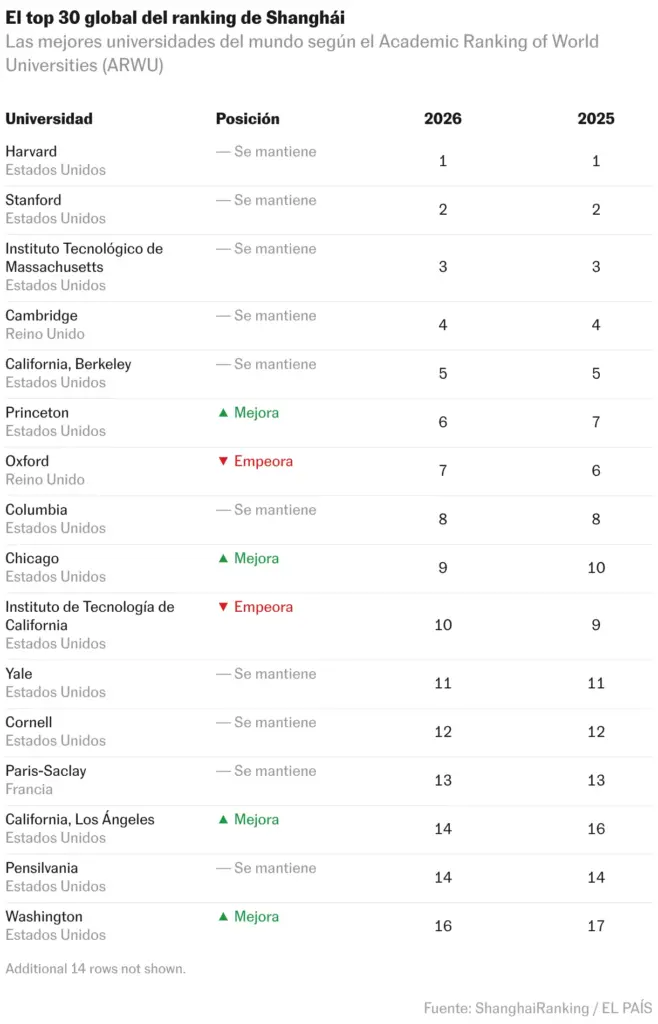Click the red down arrow for Instituto de Tecnología de California
Viewport: 658px width, 1024px height.
pos(223,607)
